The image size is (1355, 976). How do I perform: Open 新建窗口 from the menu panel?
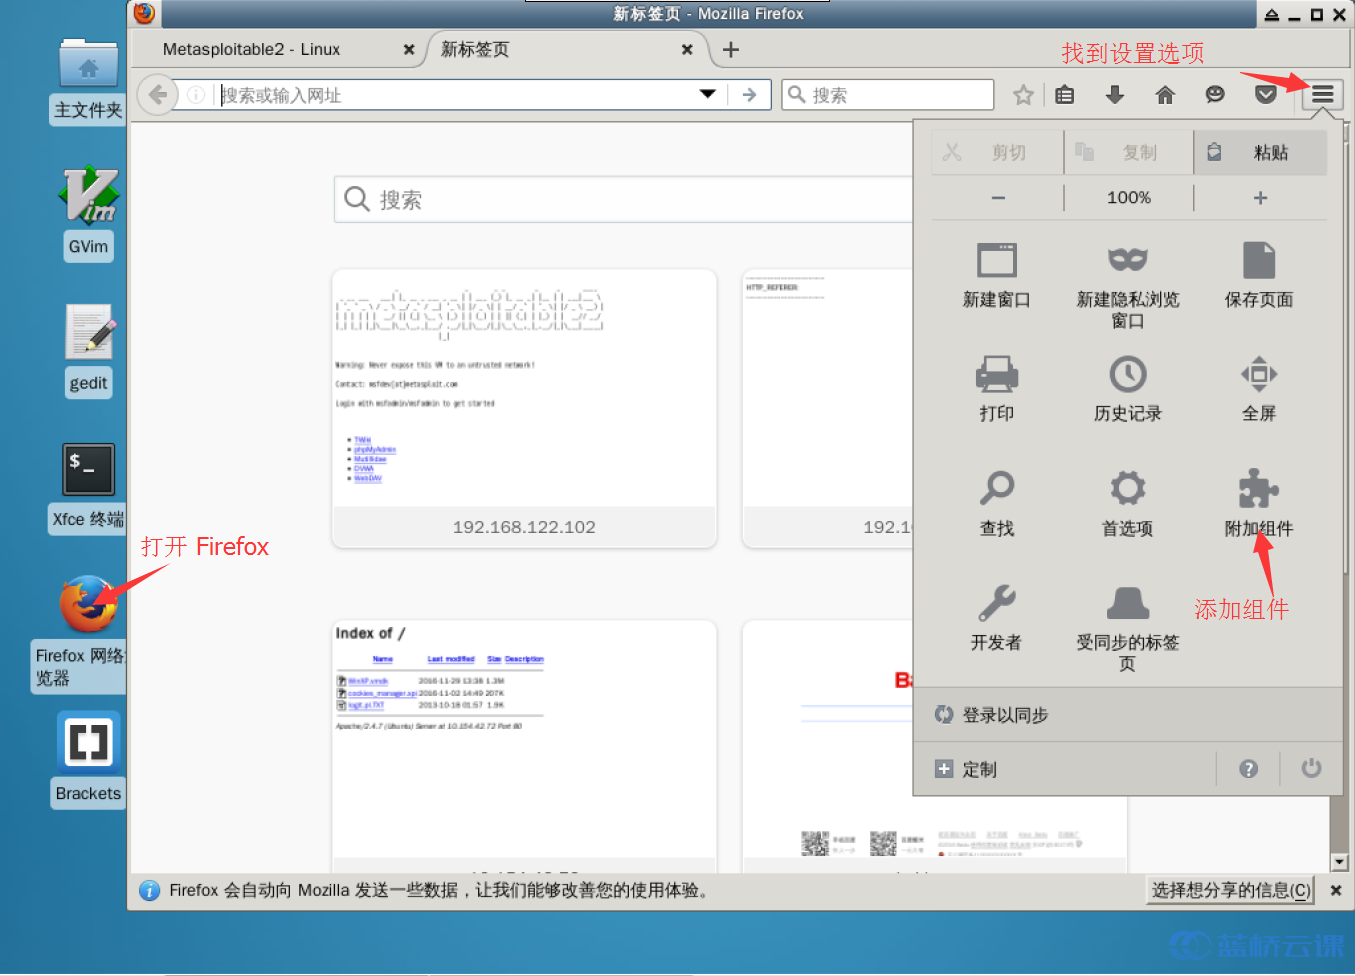(x=997, y=276)
